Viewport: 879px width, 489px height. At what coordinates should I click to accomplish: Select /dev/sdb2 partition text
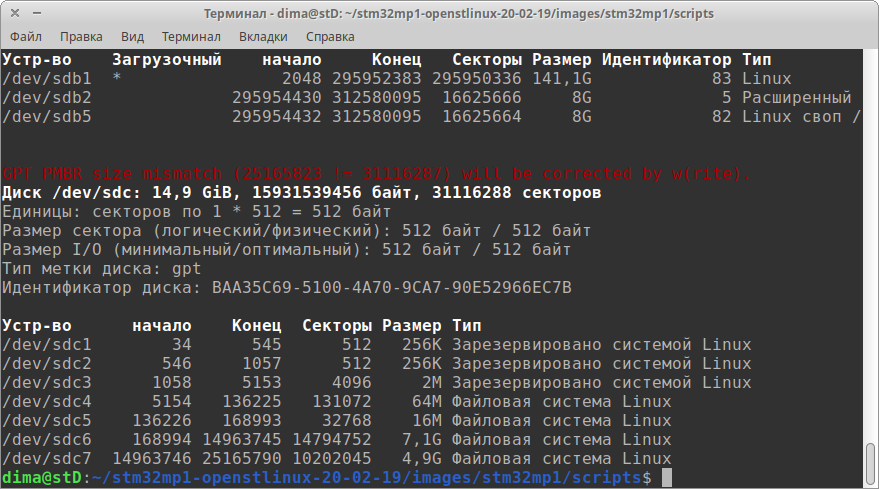click(x=47, y=98)
